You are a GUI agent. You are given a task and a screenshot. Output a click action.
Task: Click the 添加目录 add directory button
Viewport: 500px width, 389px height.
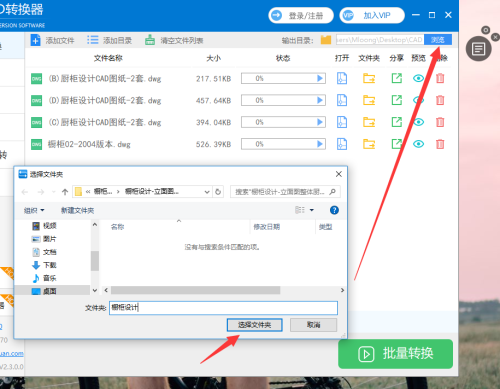109,40
